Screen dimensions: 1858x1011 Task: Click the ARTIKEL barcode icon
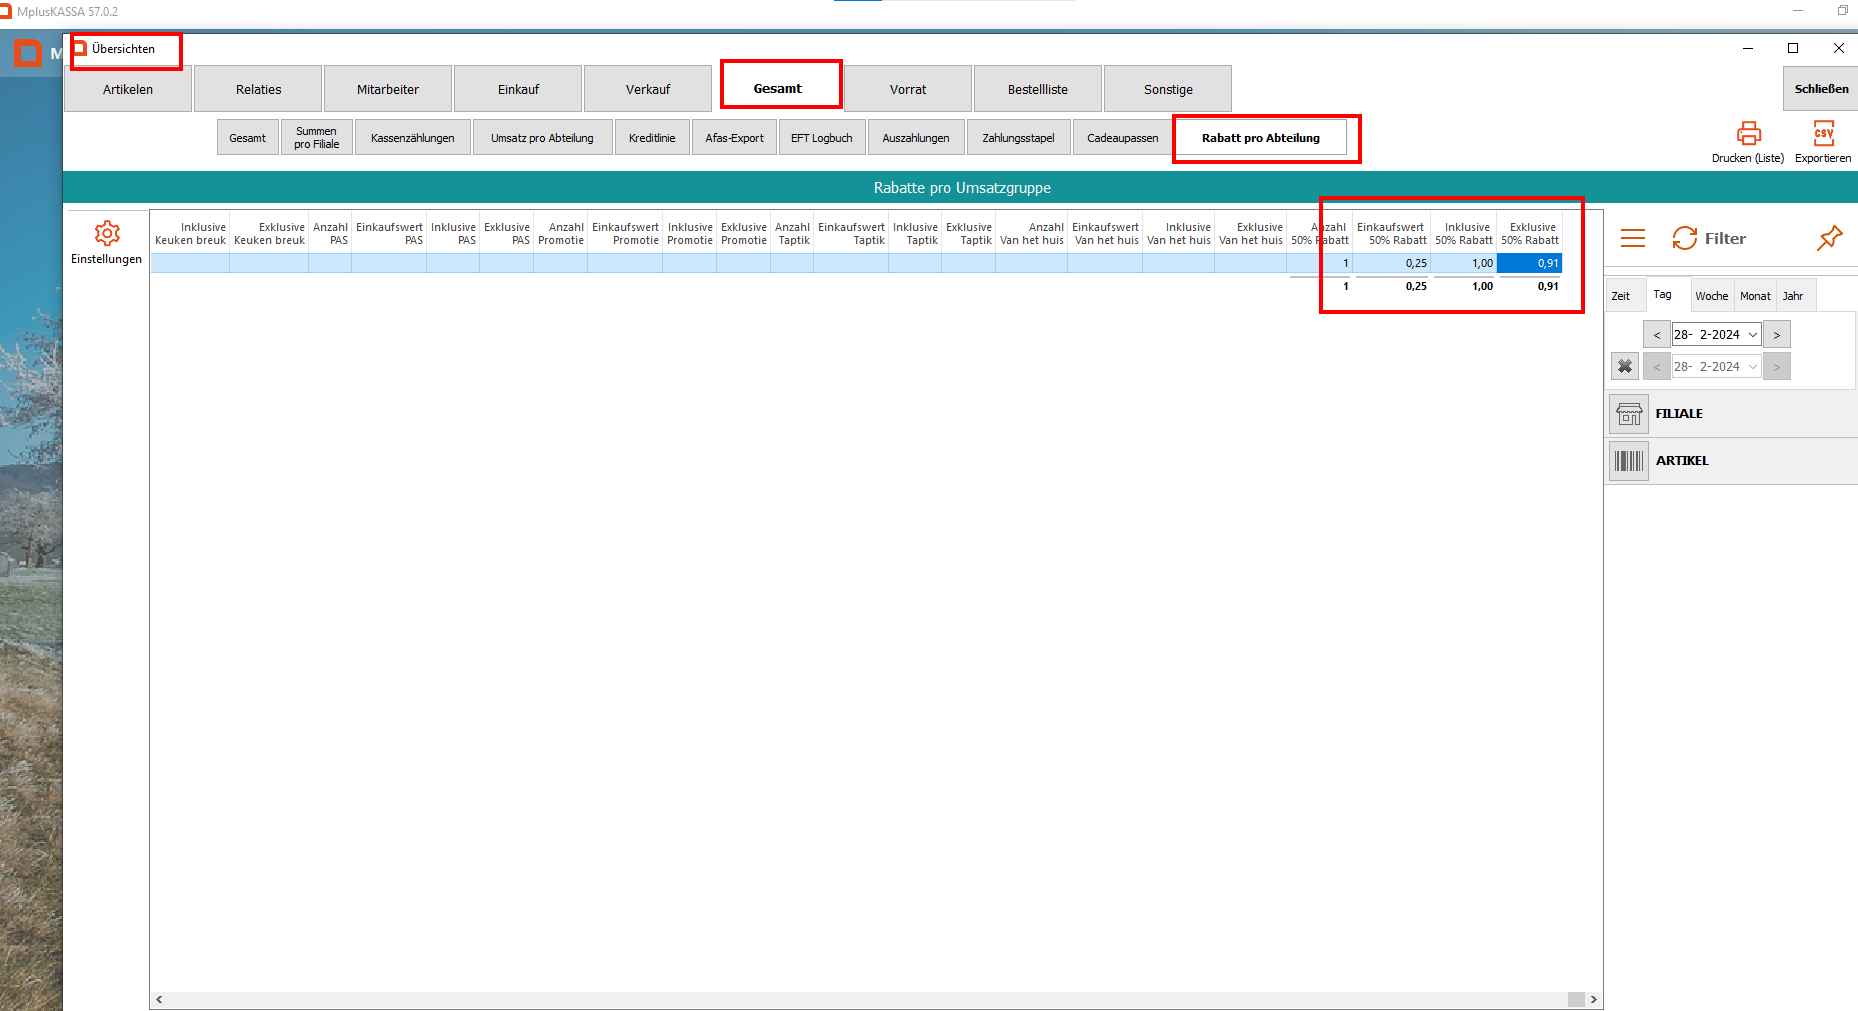point(1629,461)
